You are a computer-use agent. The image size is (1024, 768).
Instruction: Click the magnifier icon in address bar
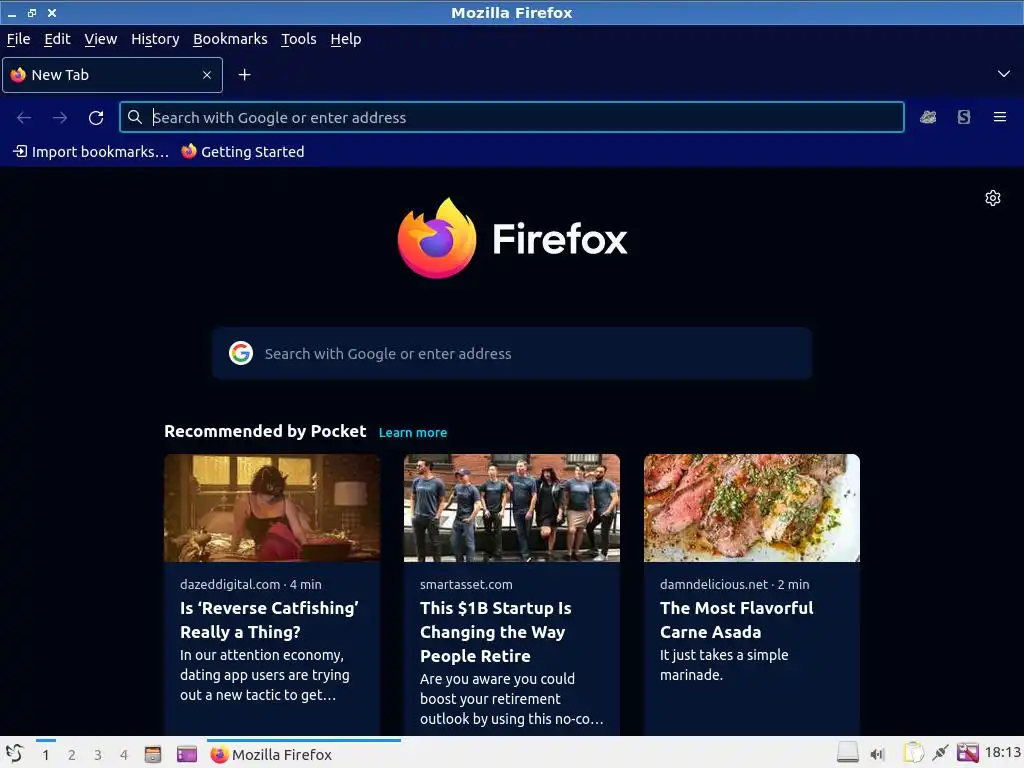(135, 118)
